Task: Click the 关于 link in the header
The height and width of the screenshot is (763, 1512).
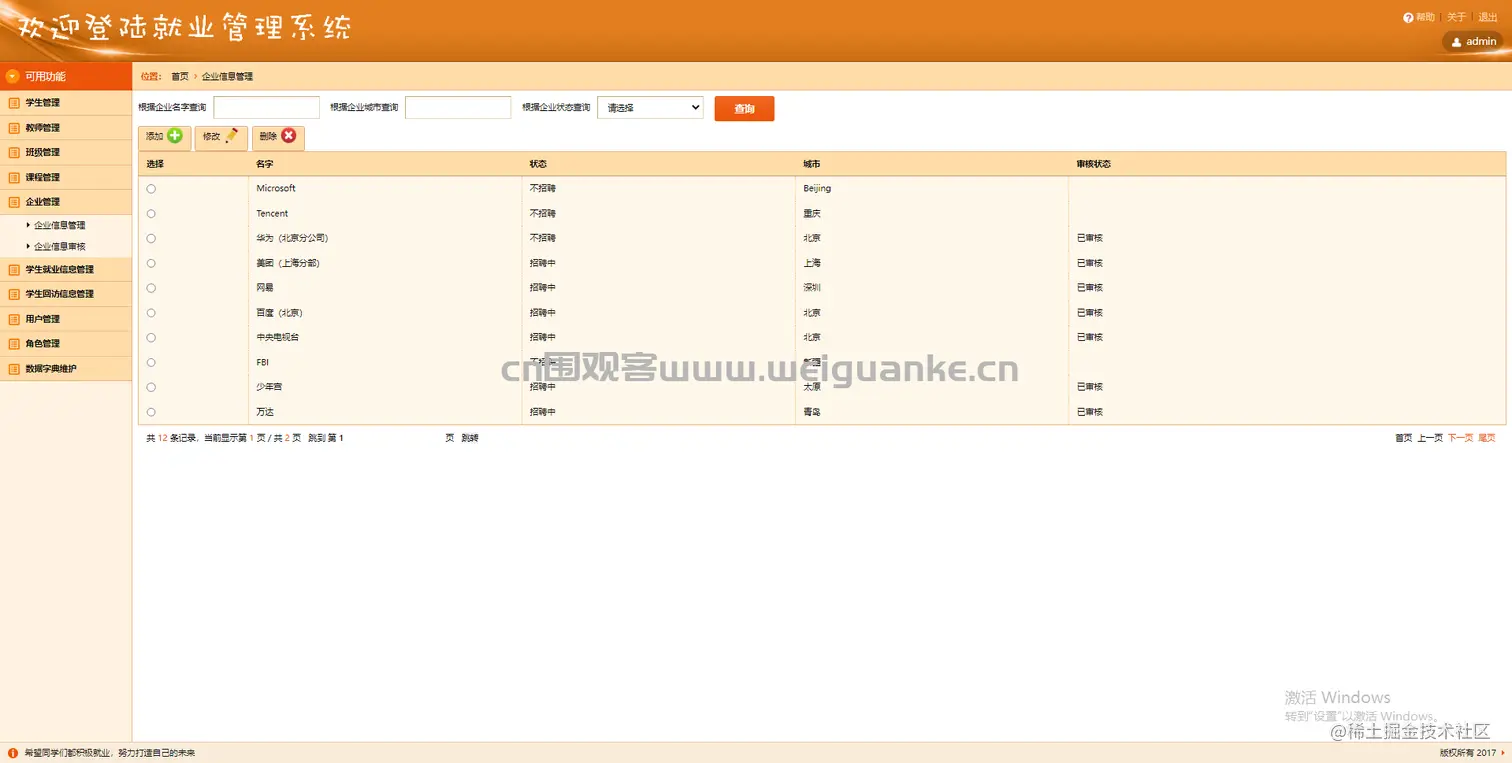Action: pos(1456,17)
